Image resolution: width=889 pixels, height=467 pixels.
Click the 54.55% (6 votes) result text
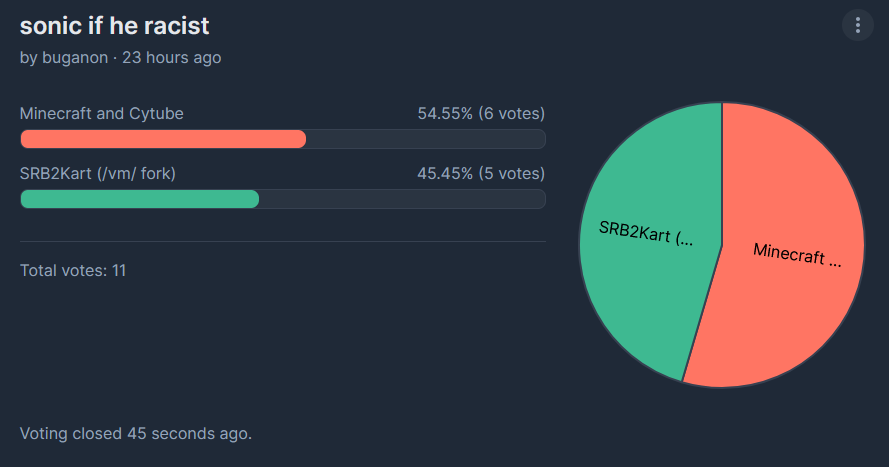(481, 113)
